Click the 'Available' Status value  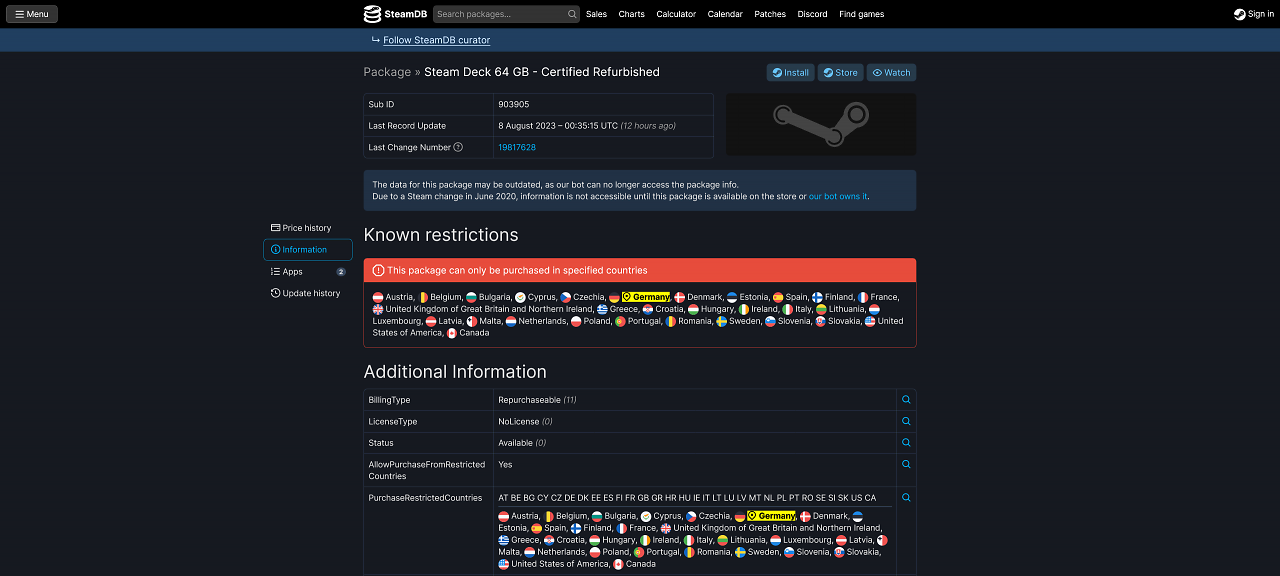515,443
